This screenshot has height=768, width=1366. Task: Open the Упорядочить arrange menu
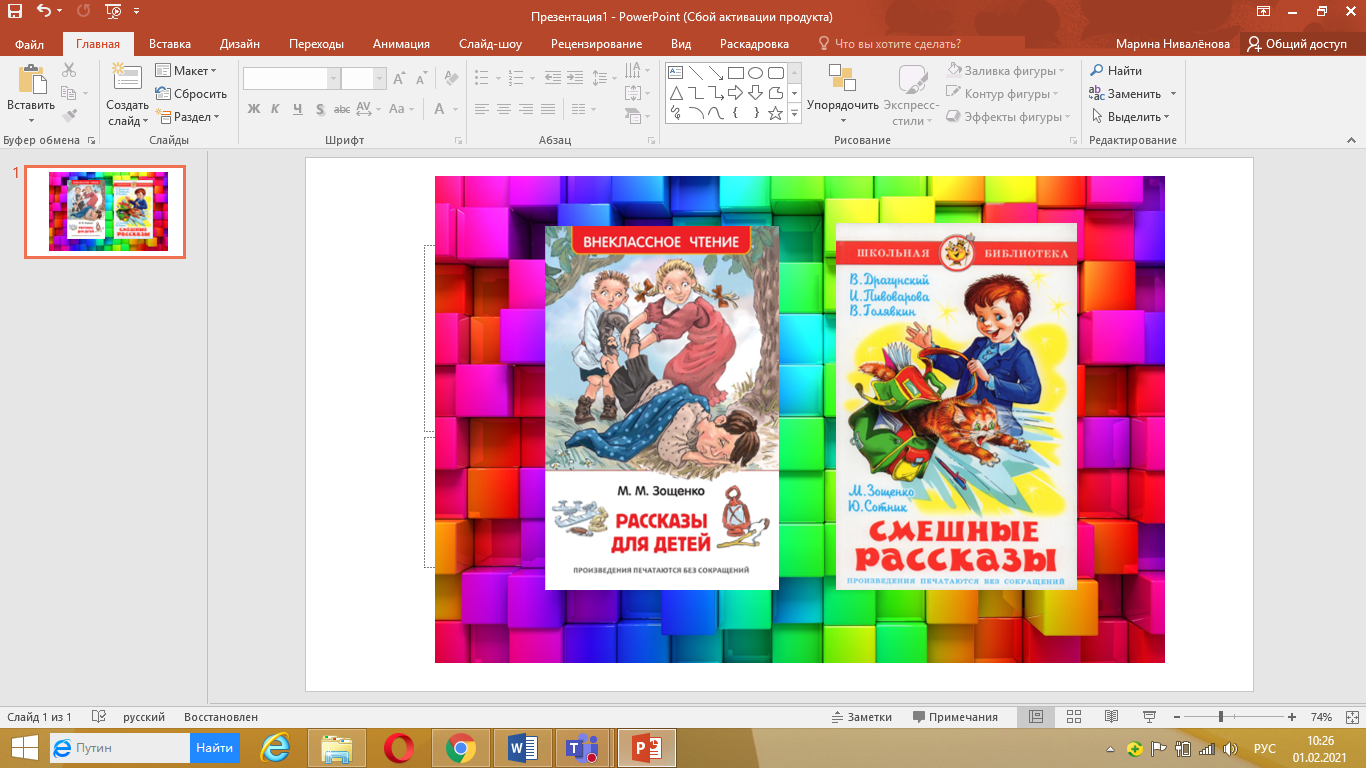point(843,95)
